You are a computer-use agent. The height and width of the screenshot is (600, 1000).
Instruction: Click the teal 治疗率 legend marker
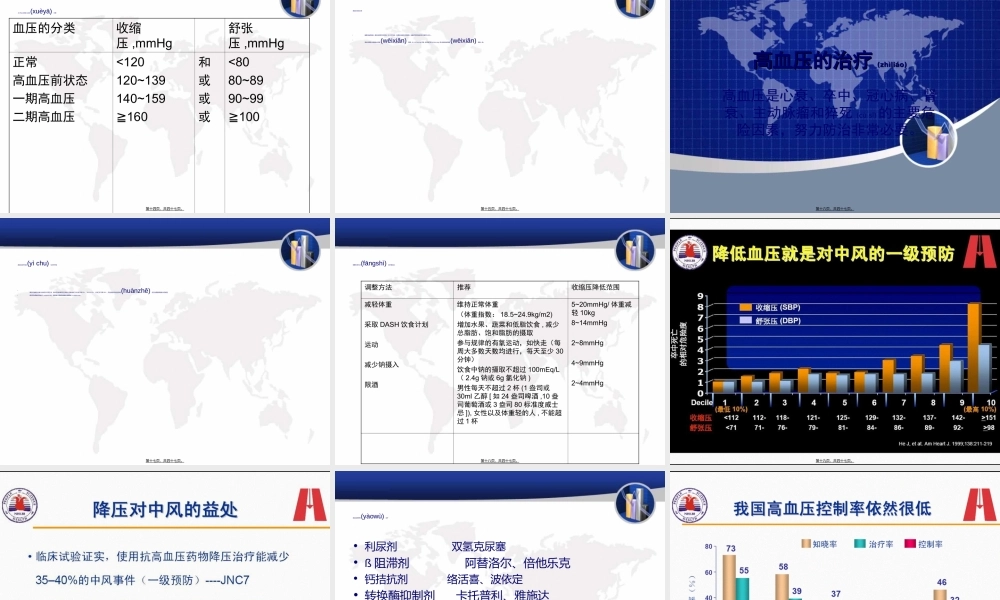tap(860, 543)
